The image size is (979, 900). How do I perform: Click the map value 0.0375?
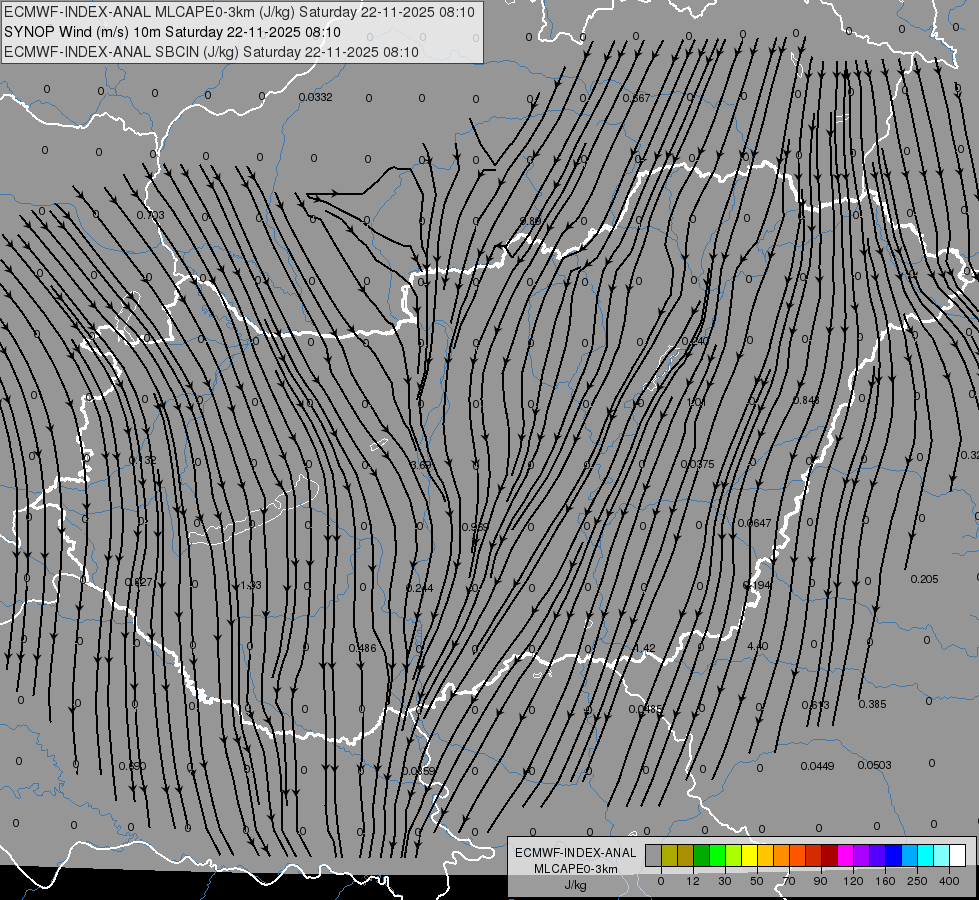tap(697, 464)
